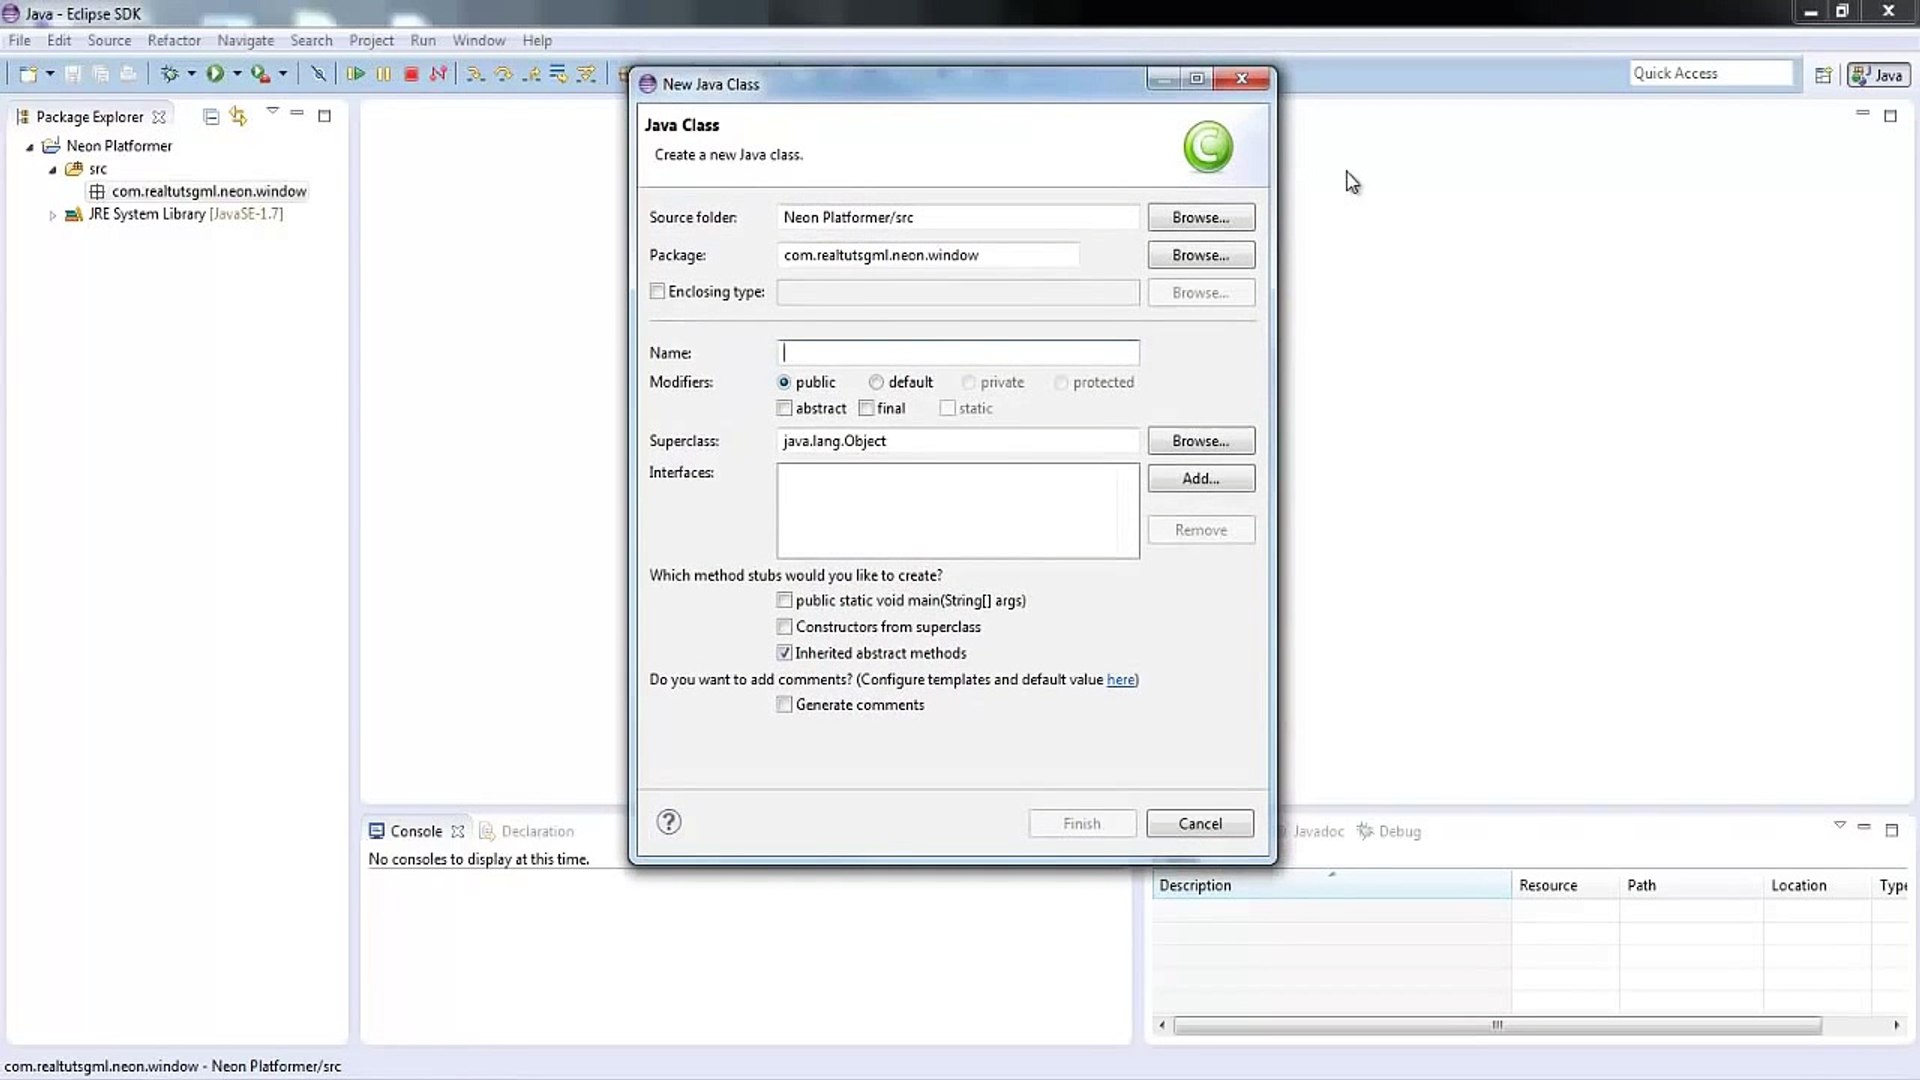Expand the JRE System Library node
This screenshot has height=1080, width=1920.
(x=52, y=214)
